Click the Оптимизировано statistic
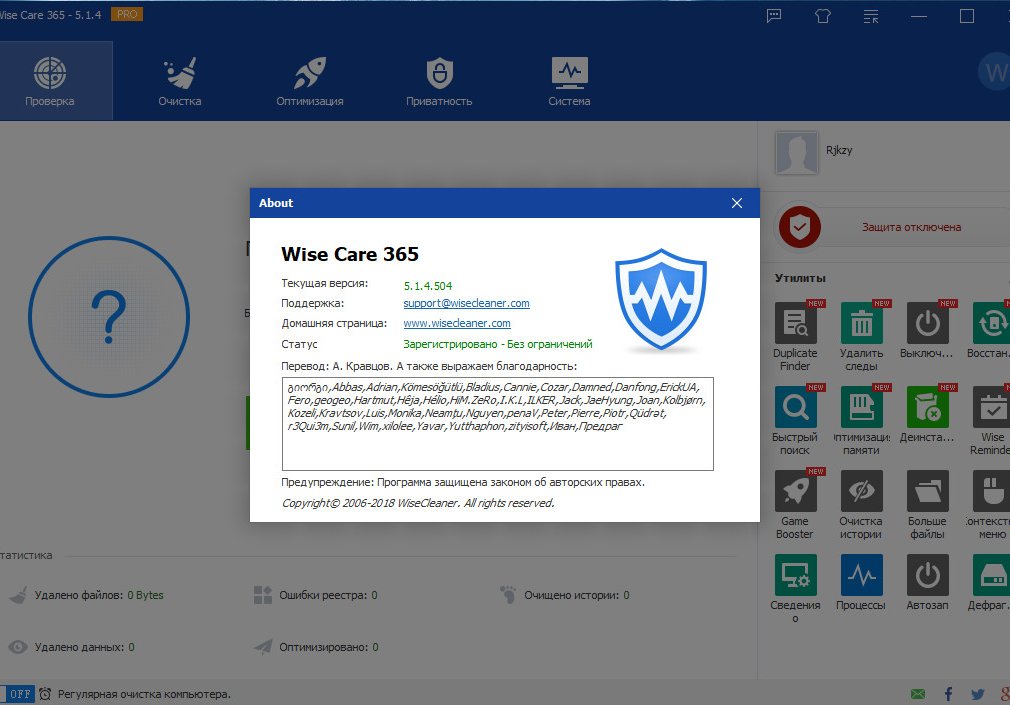Viewport: 1010px width, 705px height. 329,647
